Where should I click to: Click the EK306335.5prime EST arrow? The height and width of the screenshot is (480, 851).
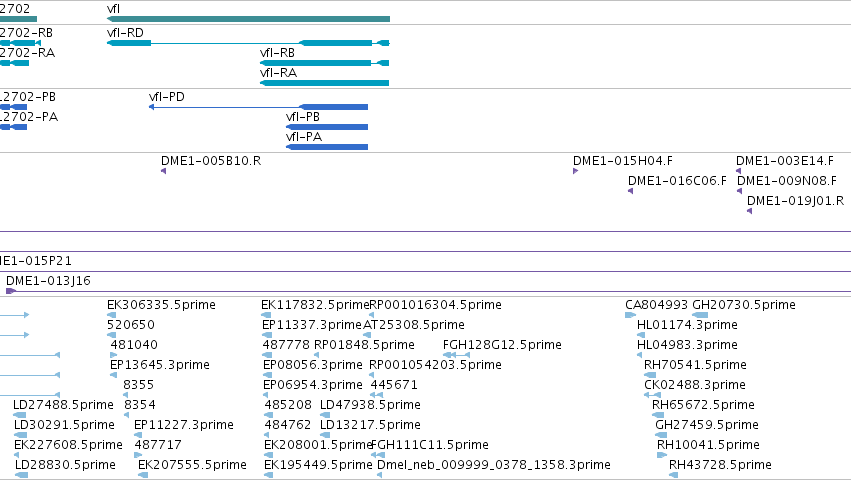tap(112, 315)
